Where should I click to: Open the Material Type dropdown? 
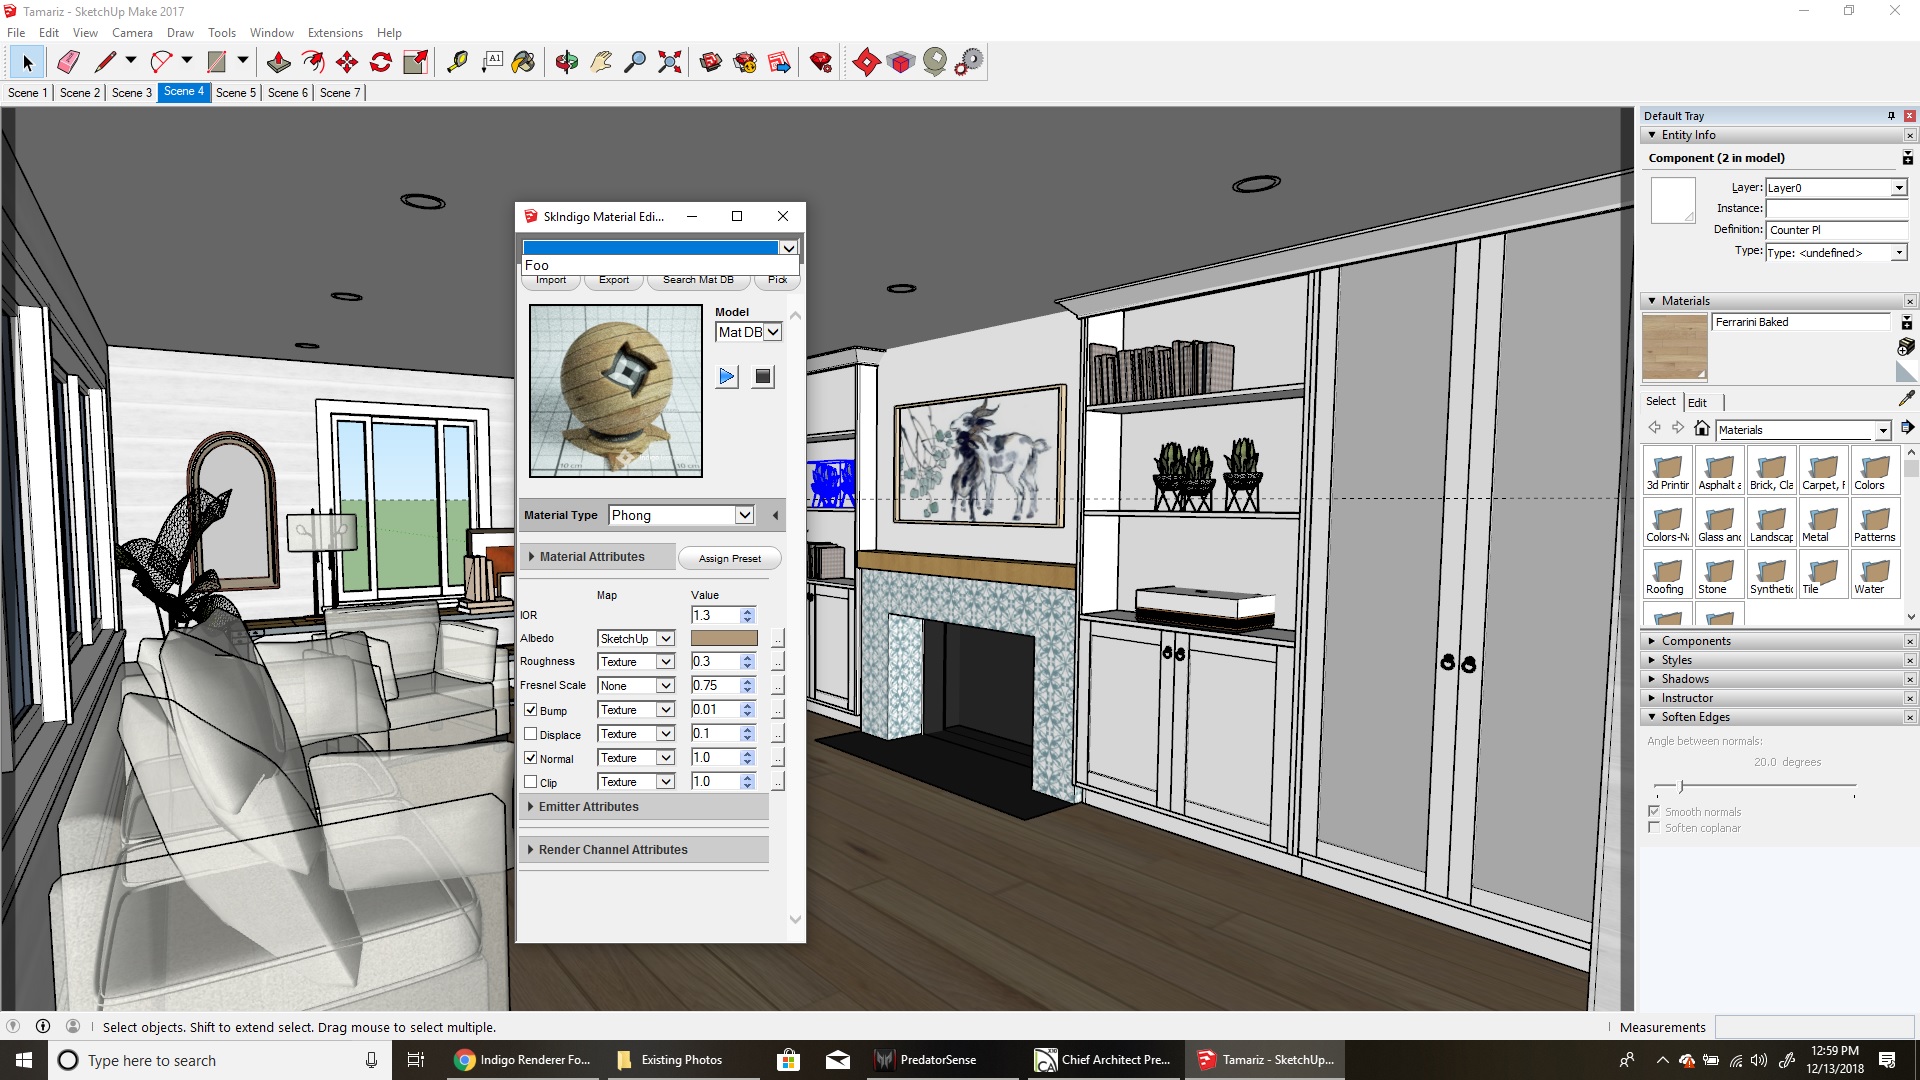(x=744, y=515)
